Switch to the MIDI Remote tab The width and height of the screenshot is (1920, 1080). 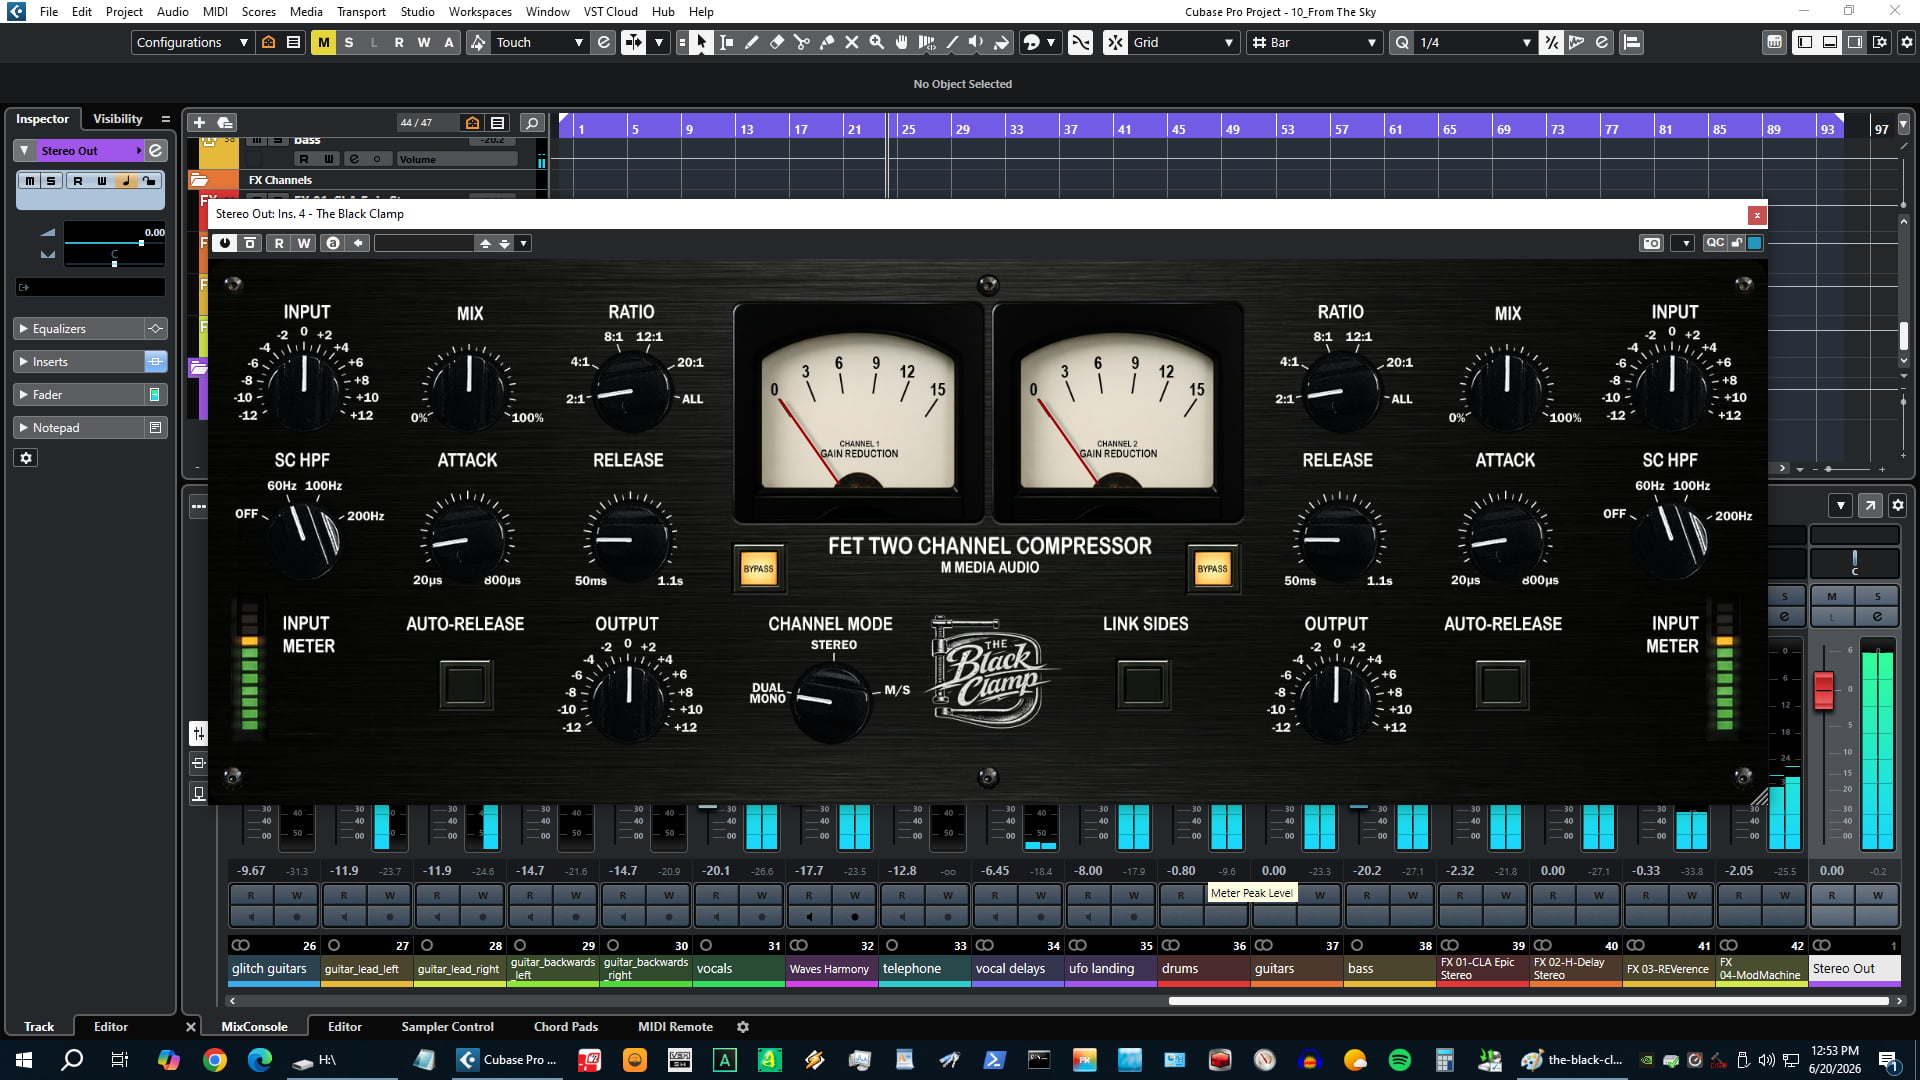click(675, 1027)
